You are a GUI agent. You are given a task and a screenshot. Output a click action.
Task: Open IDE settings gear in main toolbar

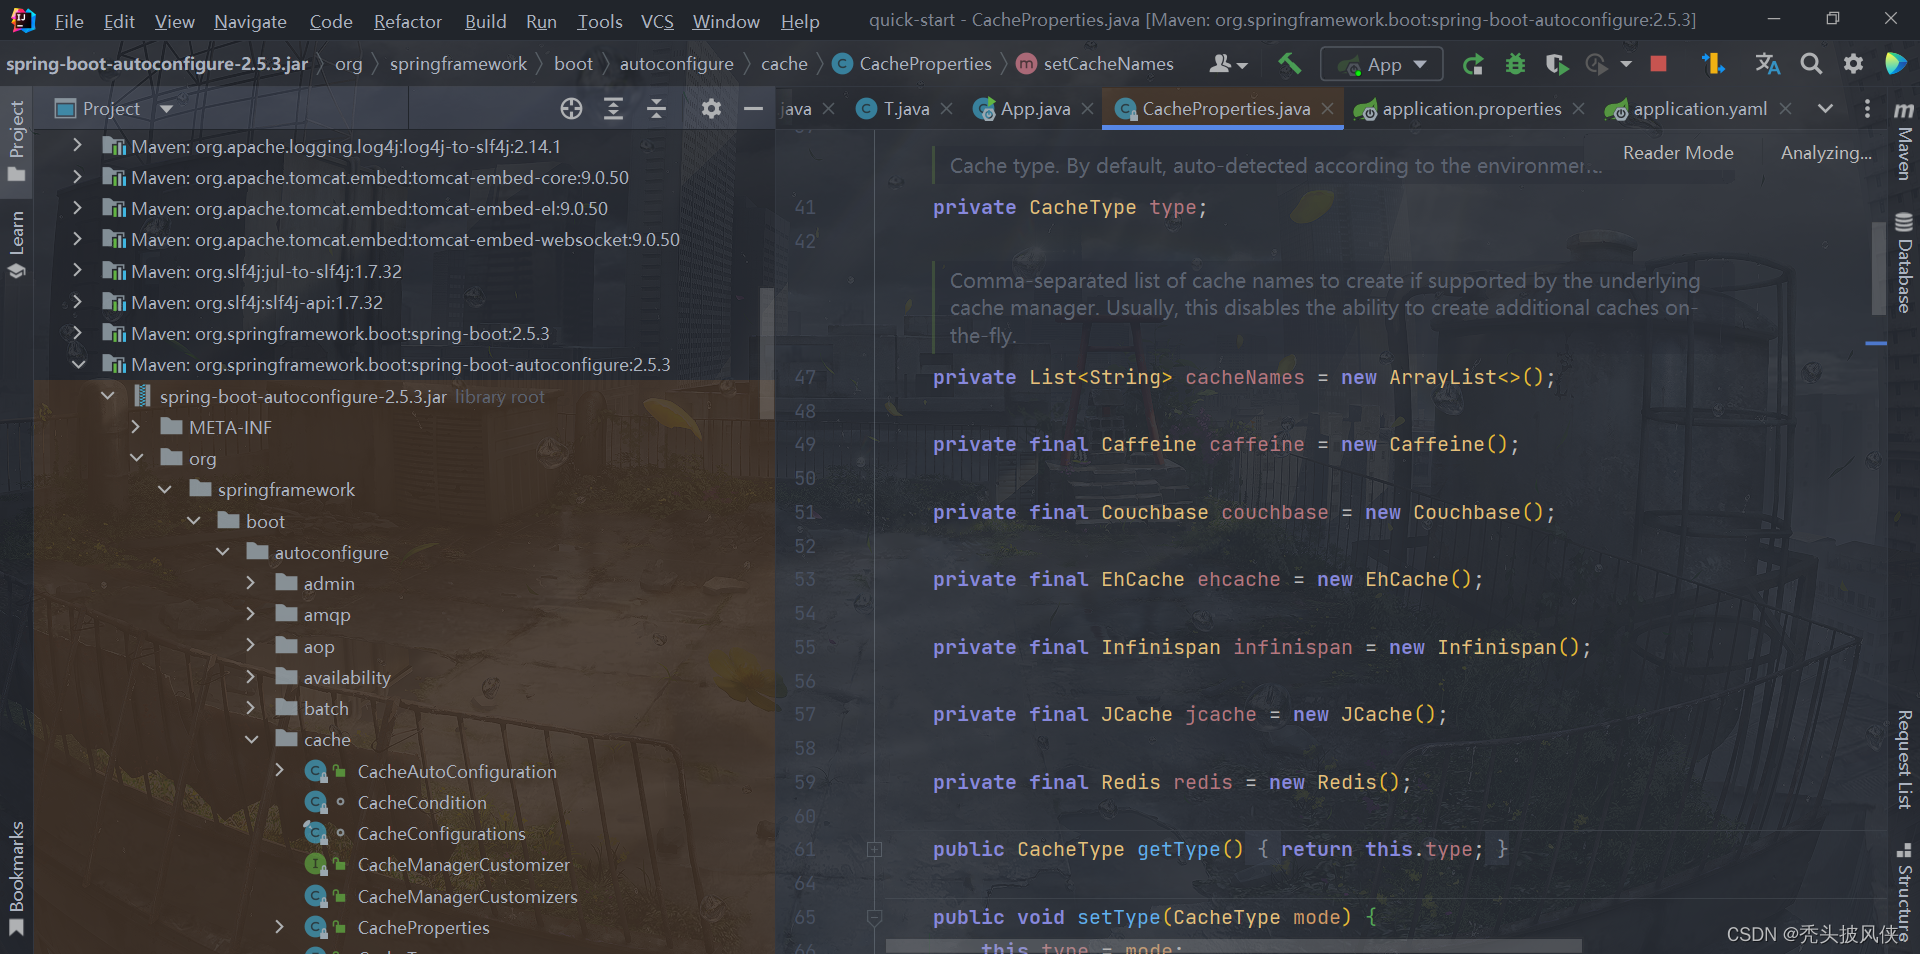[1853, 64]
